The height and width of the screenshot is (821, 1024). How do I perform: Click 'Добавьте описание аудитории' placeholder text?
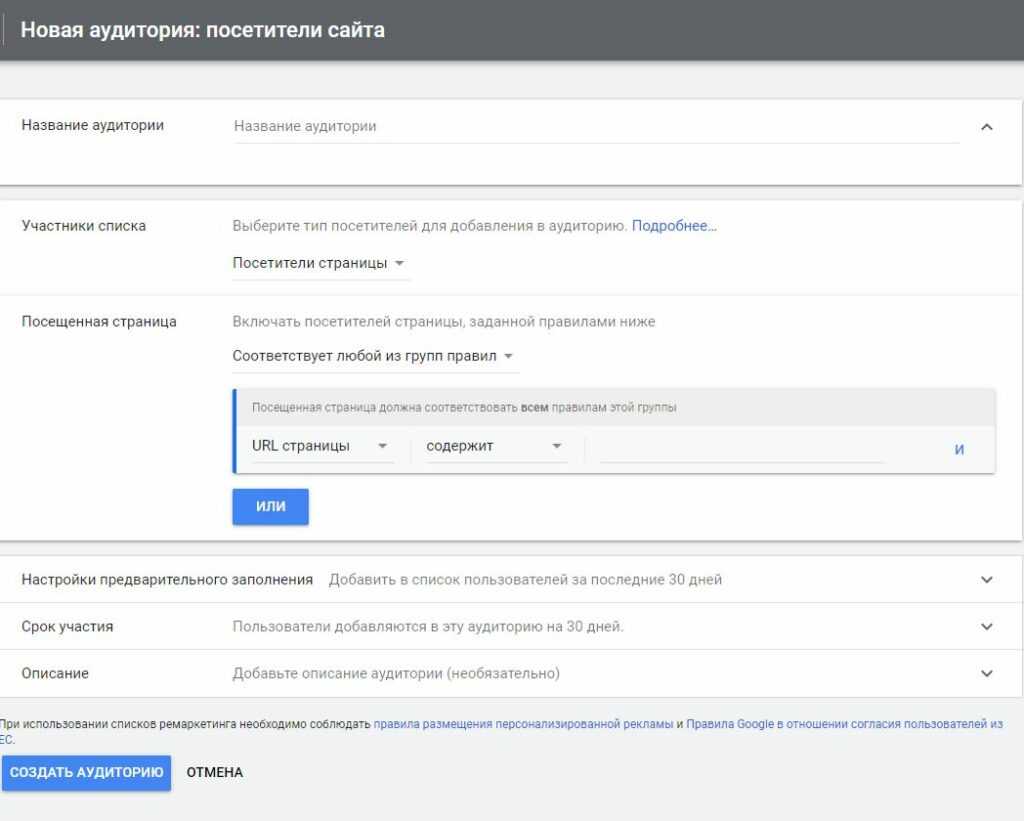pos(396,674)
